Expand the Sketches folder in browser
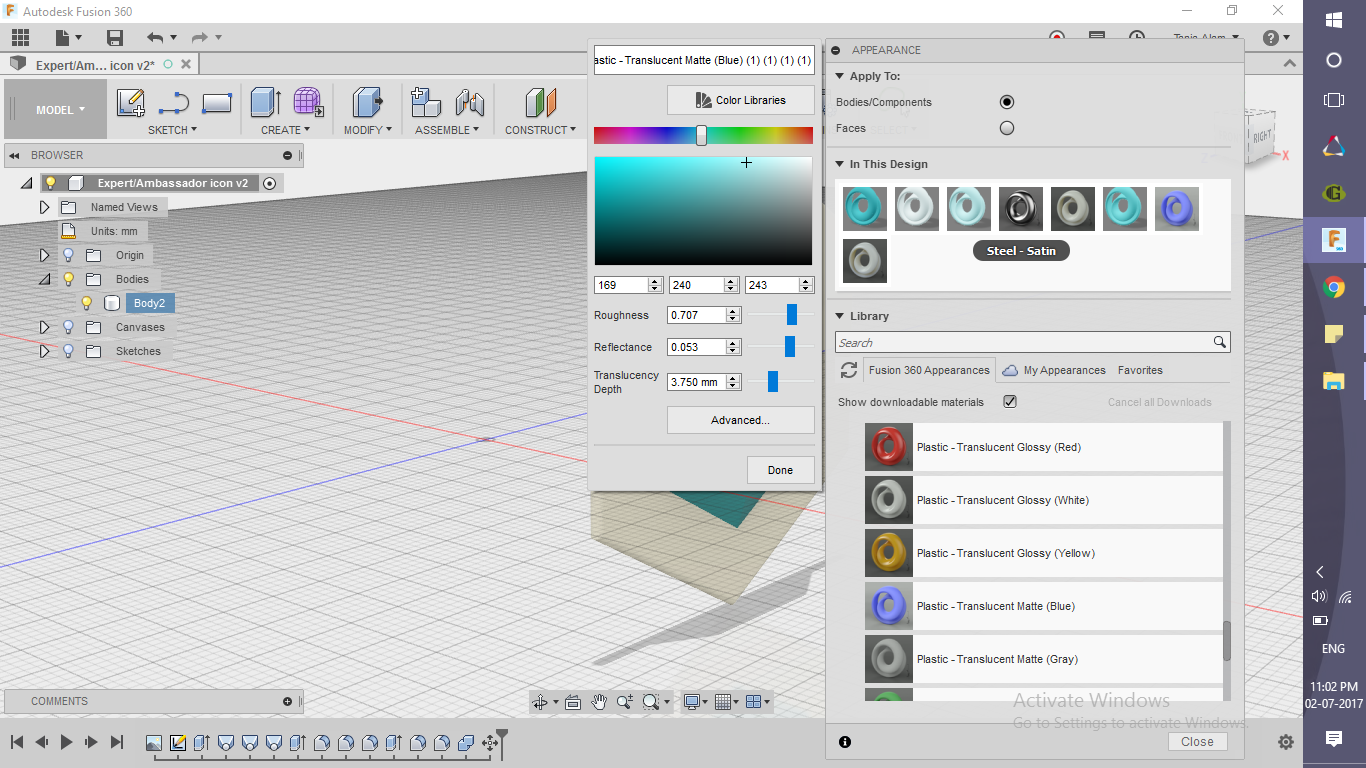1366x768 pixels. pos(45,351)
